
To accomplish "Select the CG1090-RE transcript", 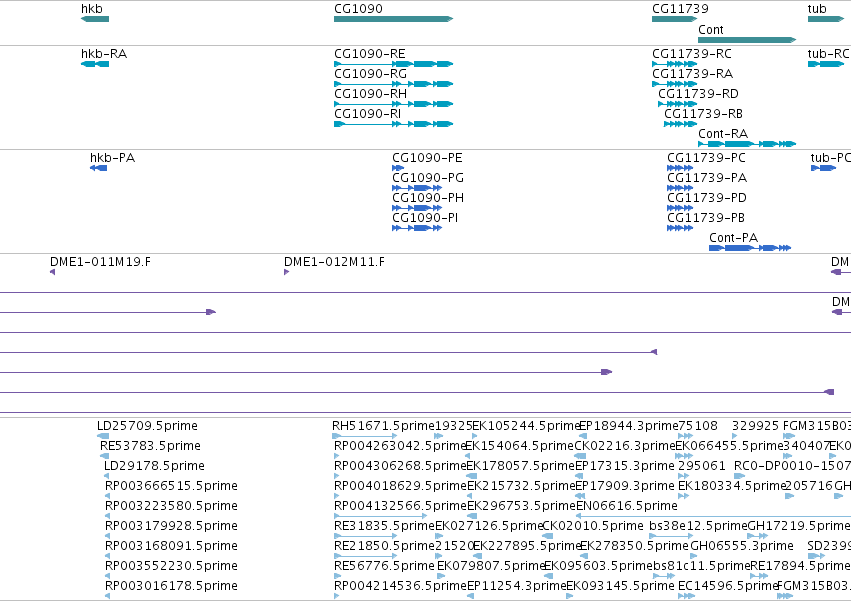I will 393,64.
